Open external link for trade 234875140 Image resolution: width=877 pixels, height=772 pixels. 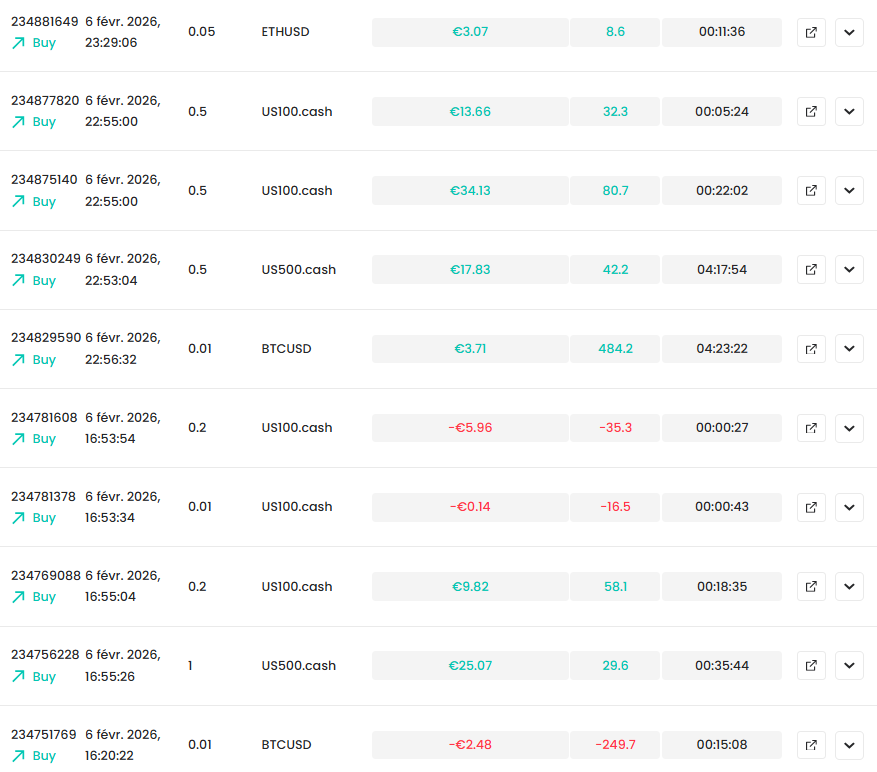(811, 191)
